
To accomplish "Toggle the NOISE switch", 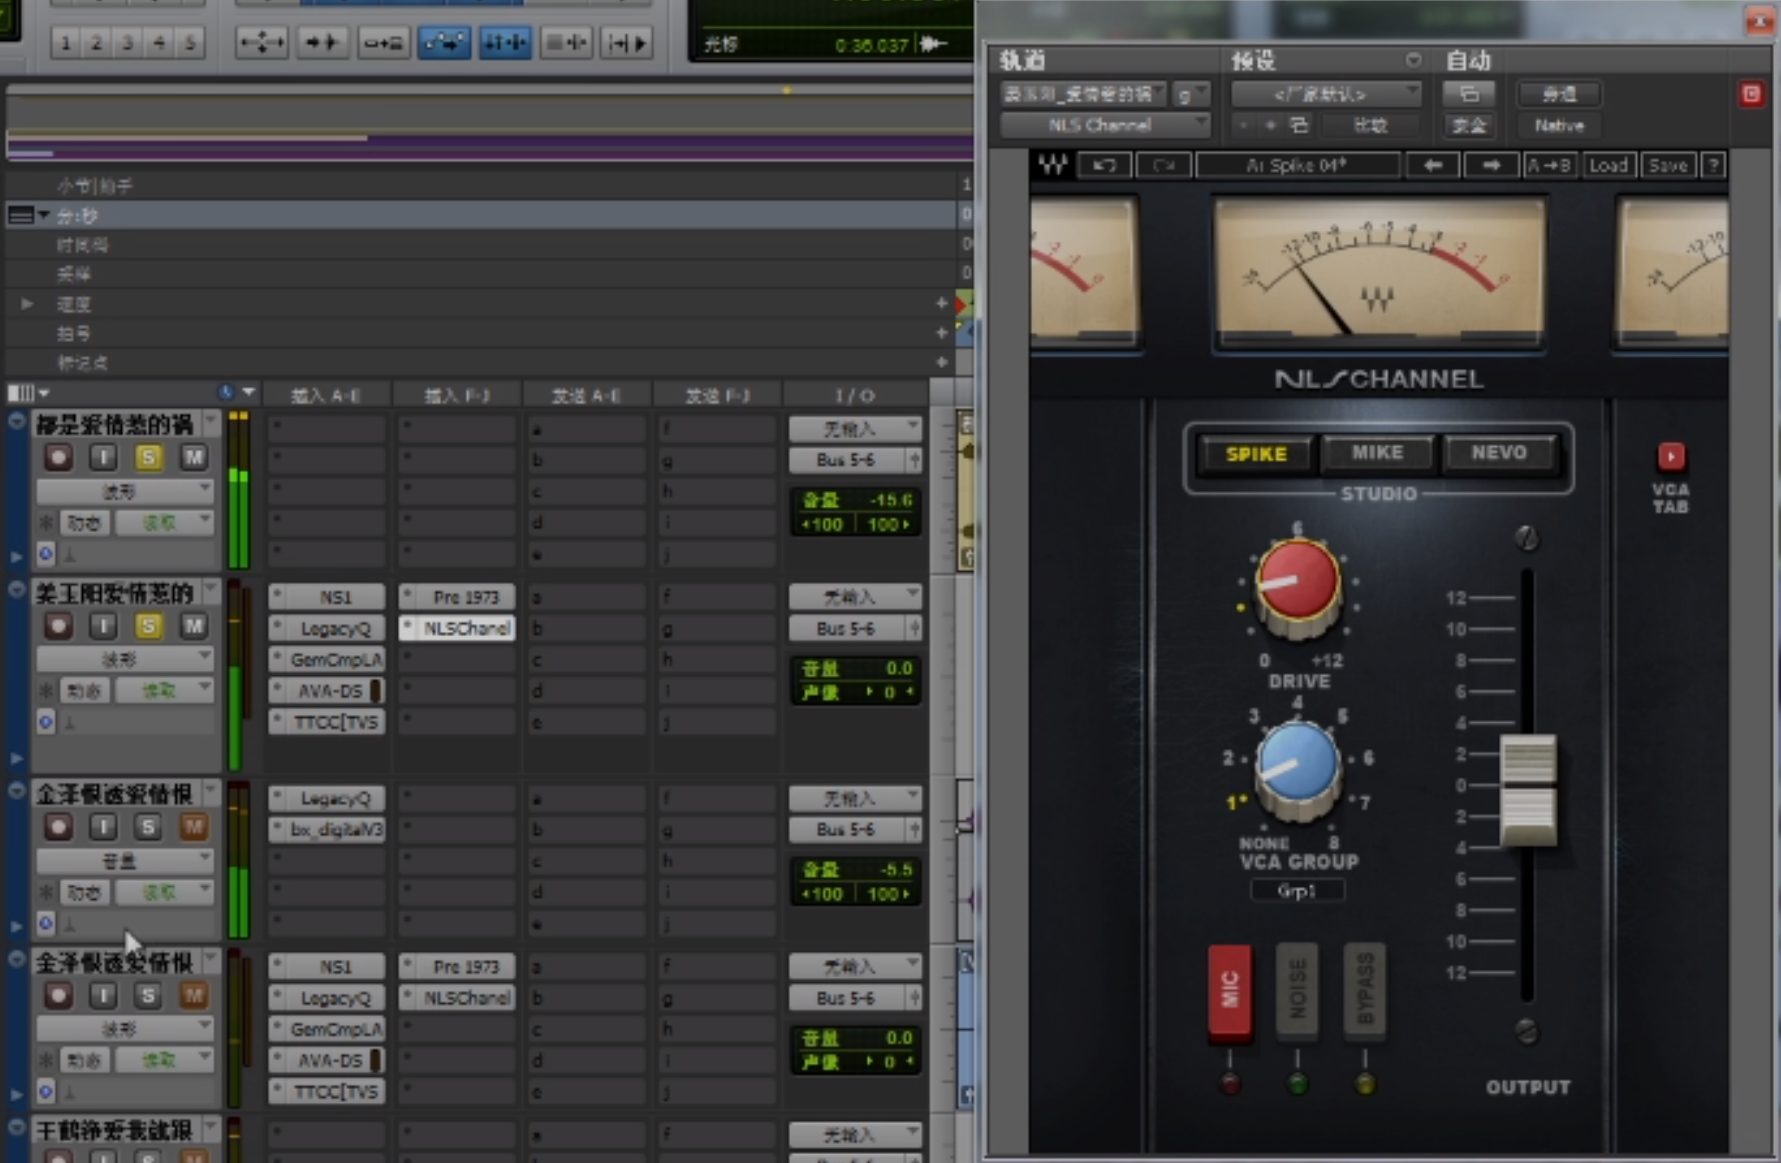I will [1297, 989].
